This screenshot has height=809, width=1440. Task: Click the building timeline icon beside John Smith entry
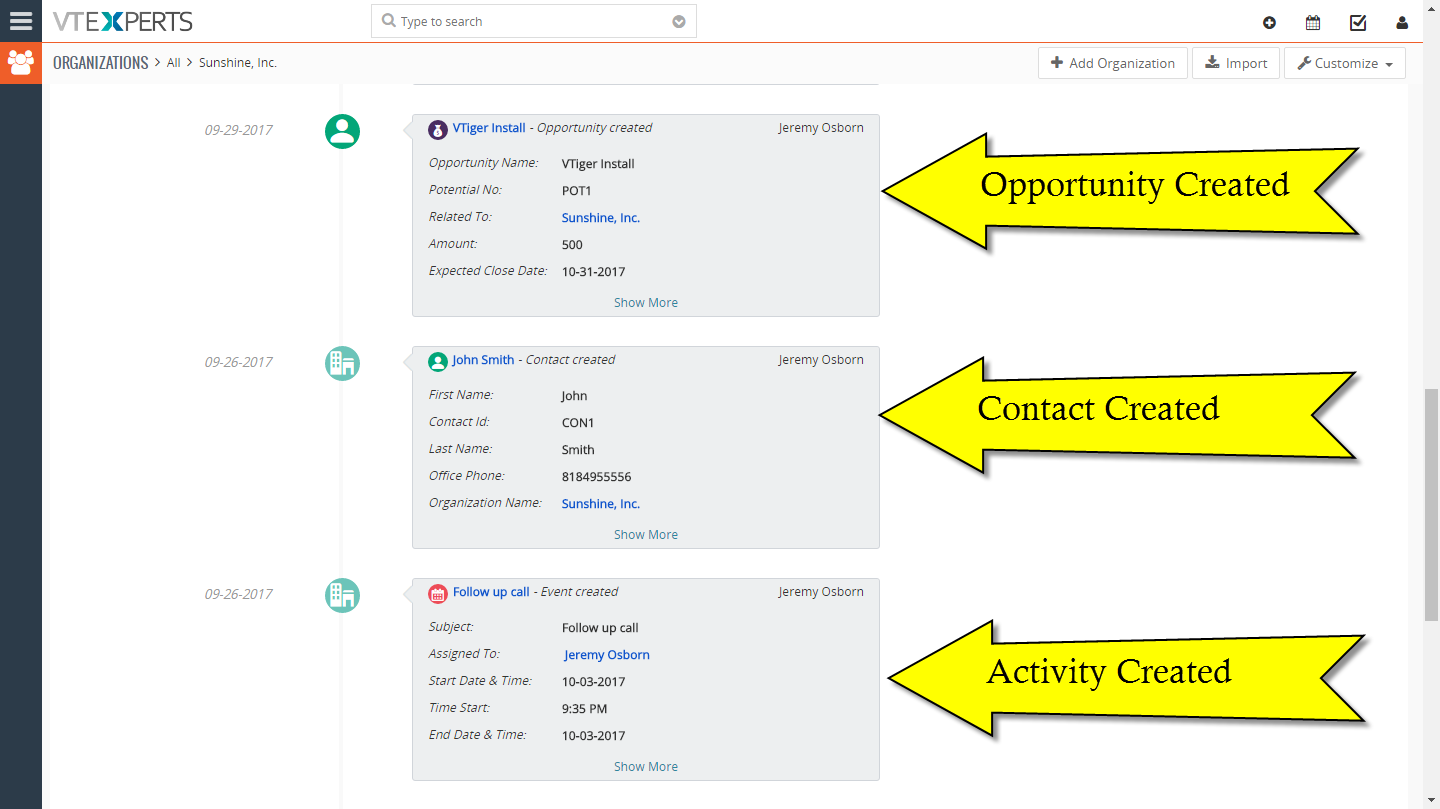pos(342,363)
